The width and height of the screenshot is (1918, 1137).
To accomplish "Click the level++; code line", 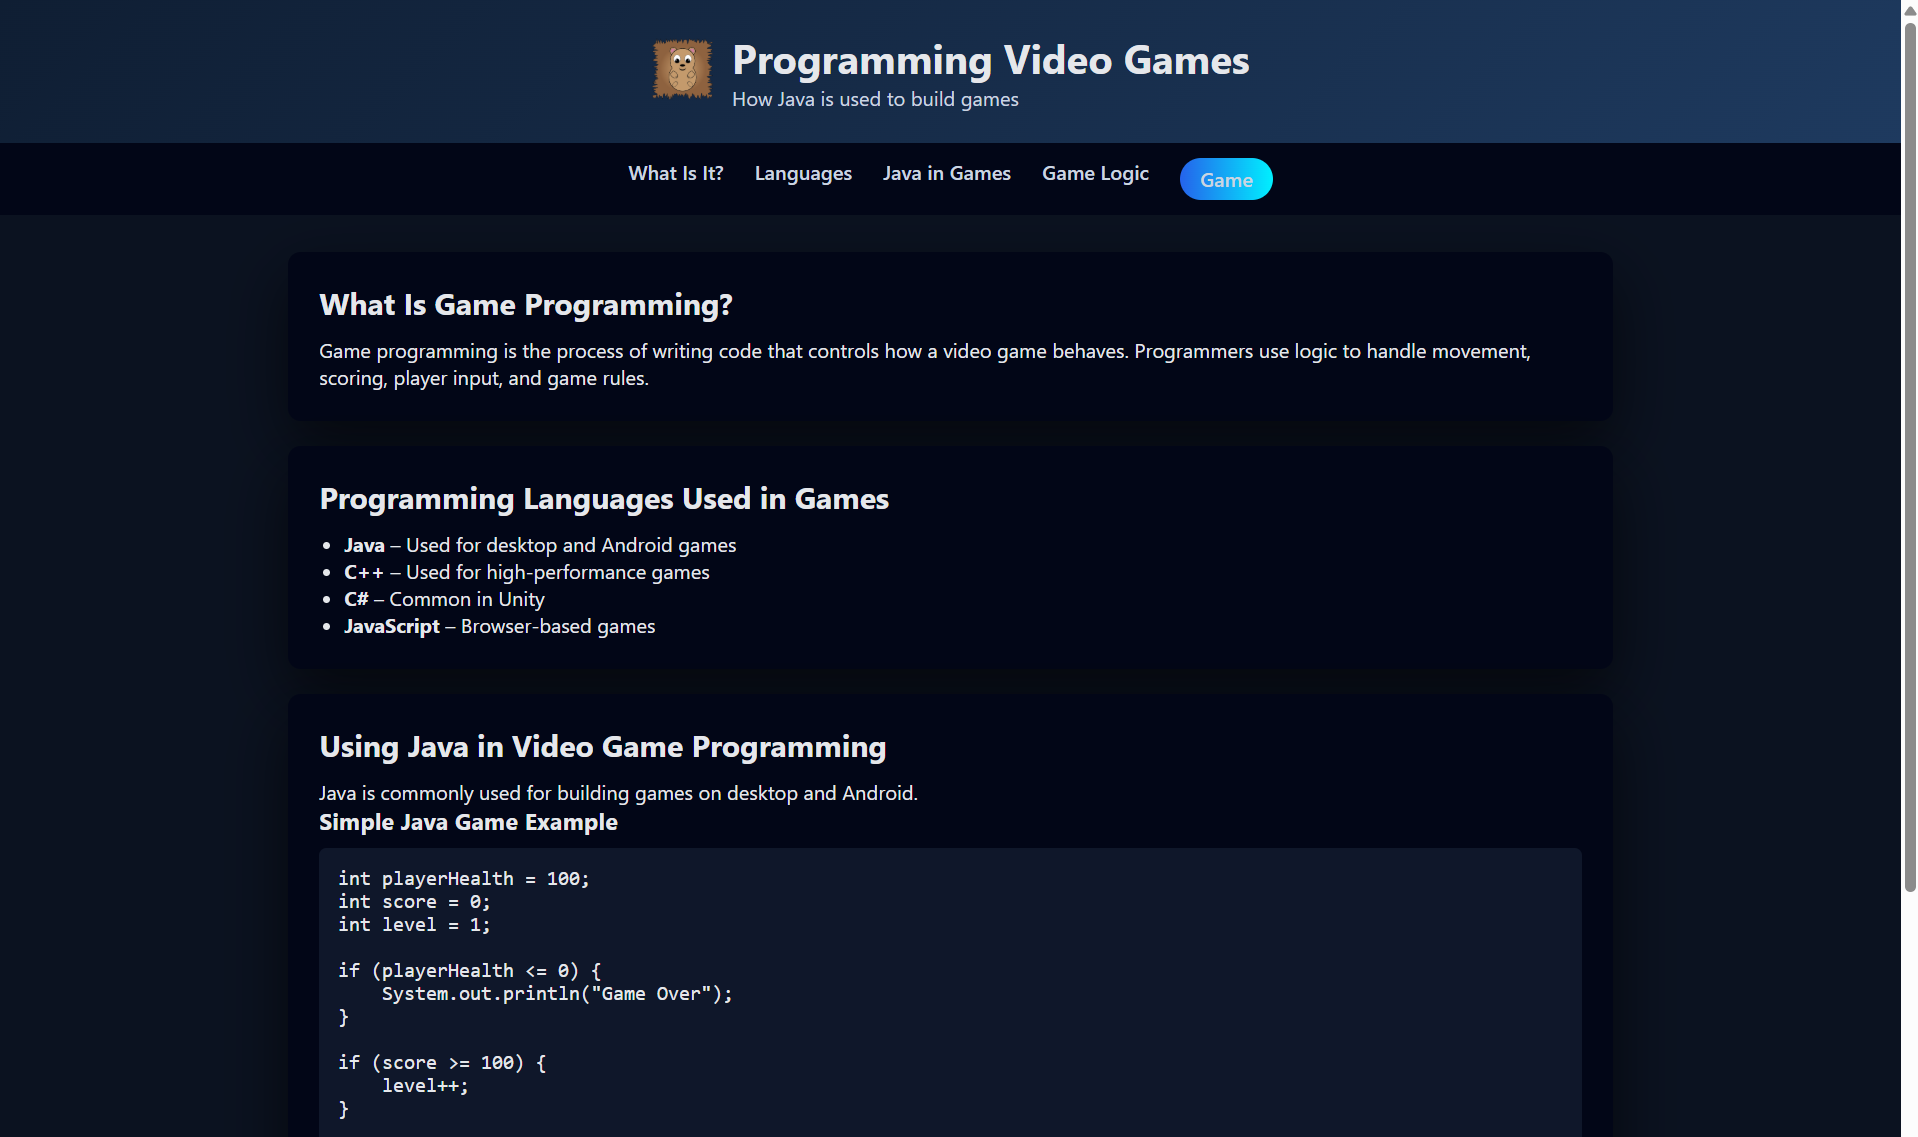I will (425, 1086).
